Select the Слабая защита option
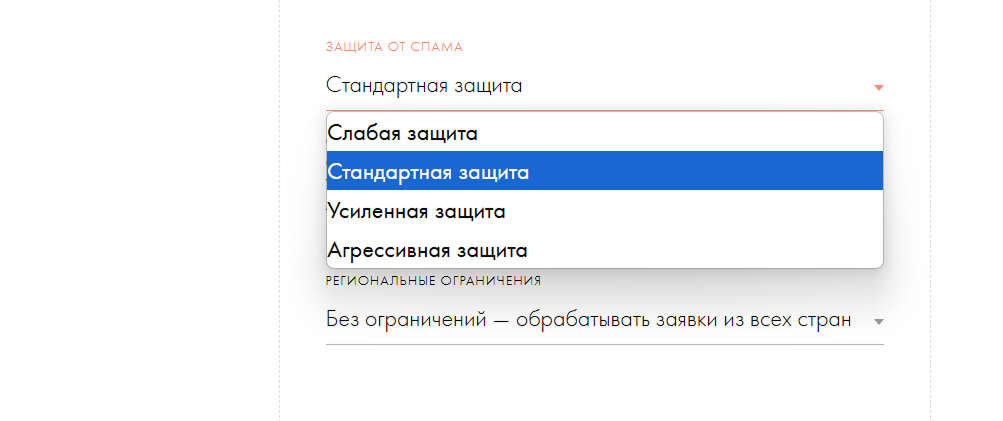Screen dimensions: 1003x421 (x=604, y=133)
